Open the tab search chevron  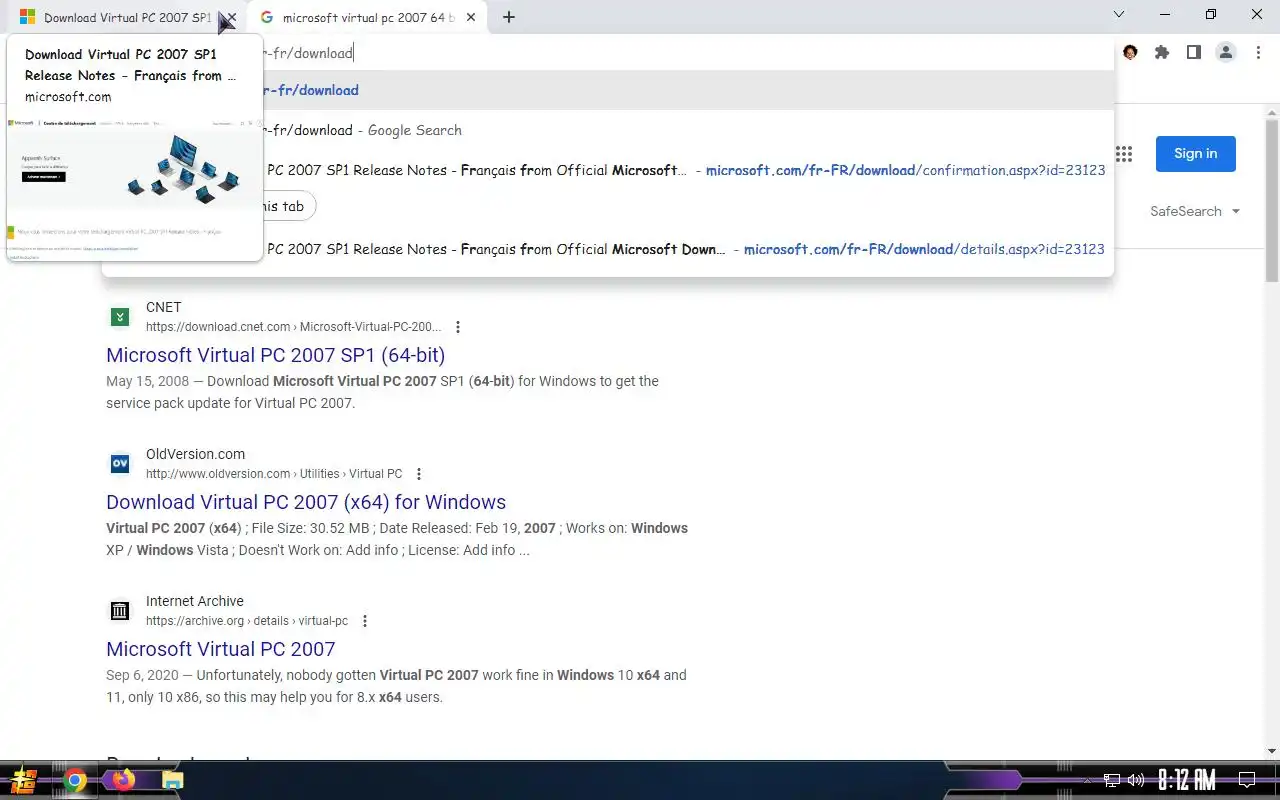1119,14
